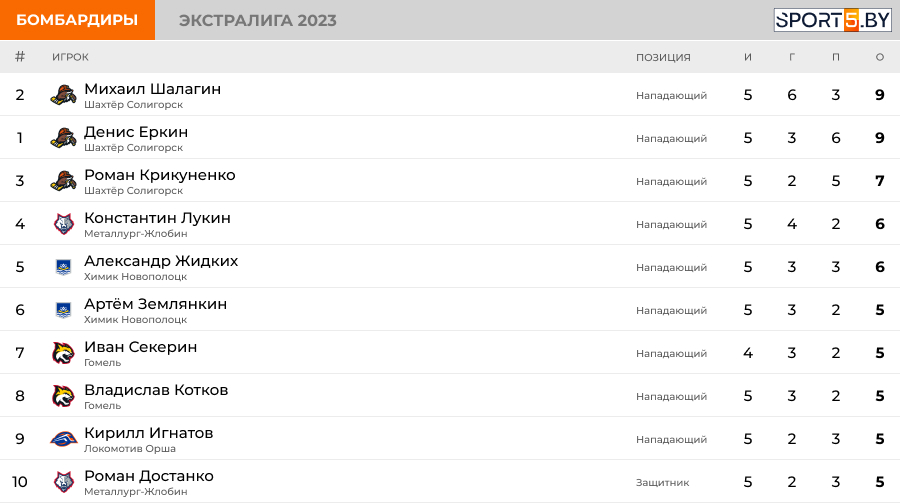
Task: Click the ИГРОК column header
Action: click(70, 57)
